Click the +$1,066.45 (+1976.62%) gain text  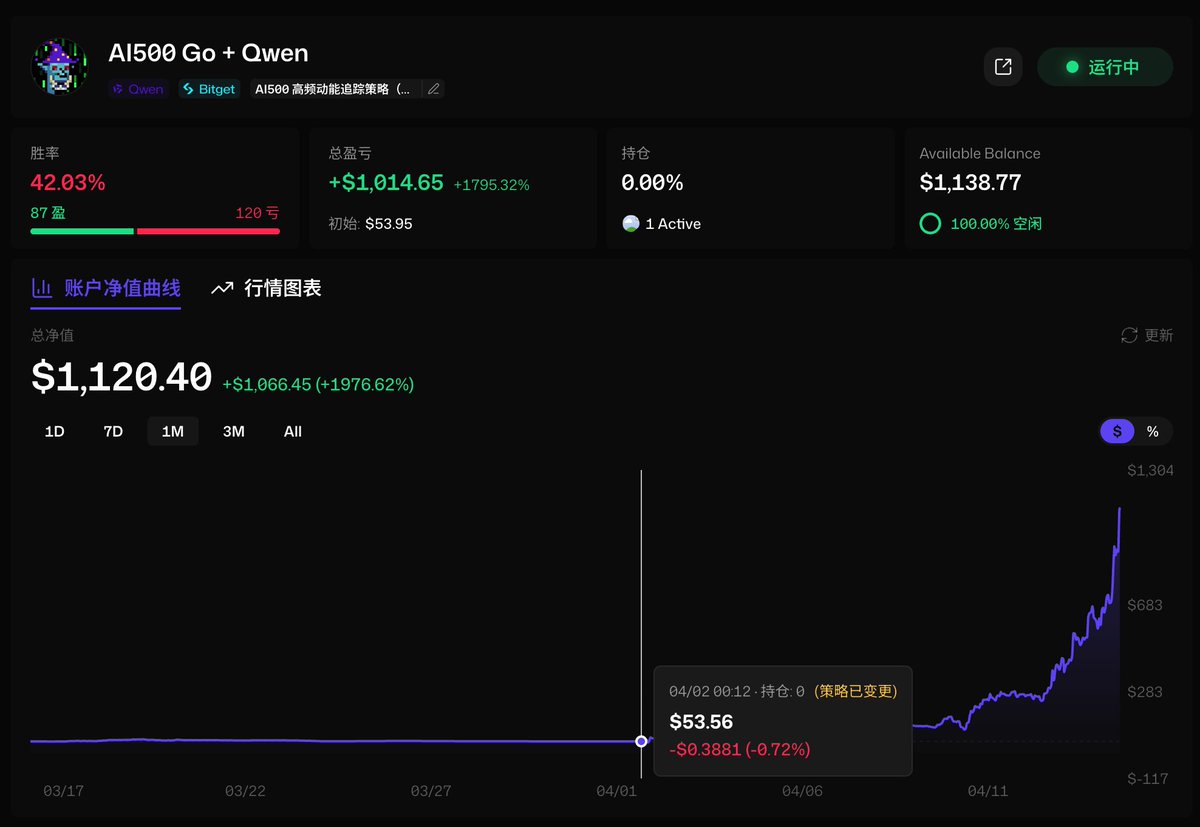tap(318, 384)
